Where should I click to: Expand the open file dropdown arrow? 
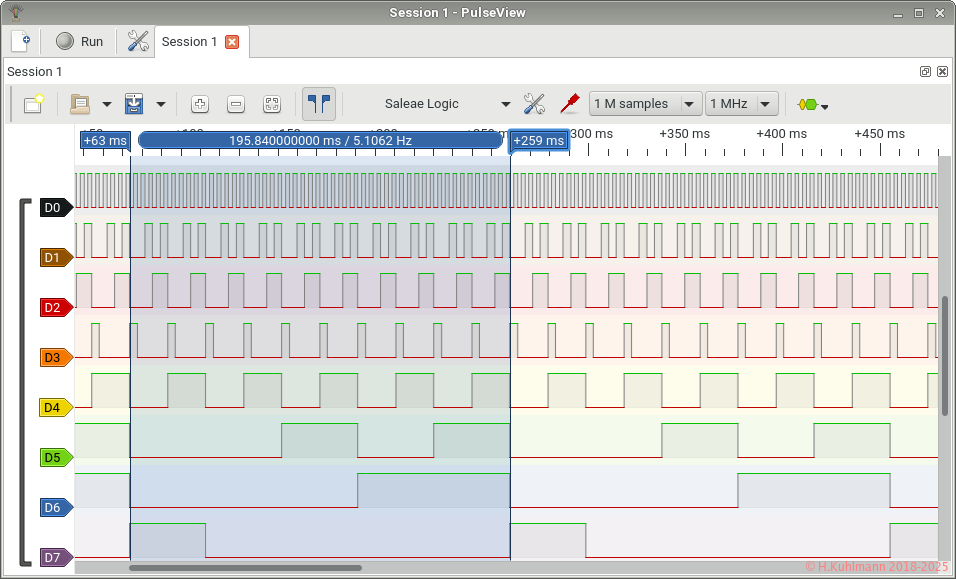point(106,105)
